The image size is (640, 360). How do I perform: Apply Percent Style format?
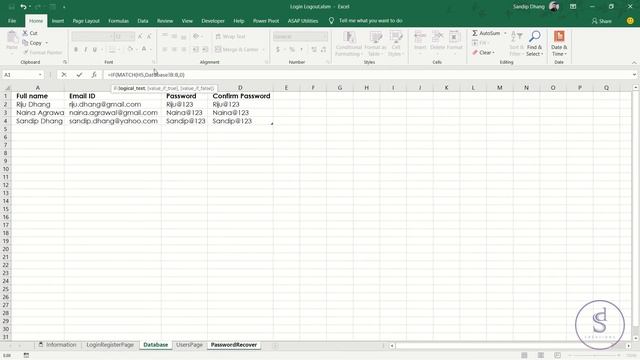[x=292, y=49]
